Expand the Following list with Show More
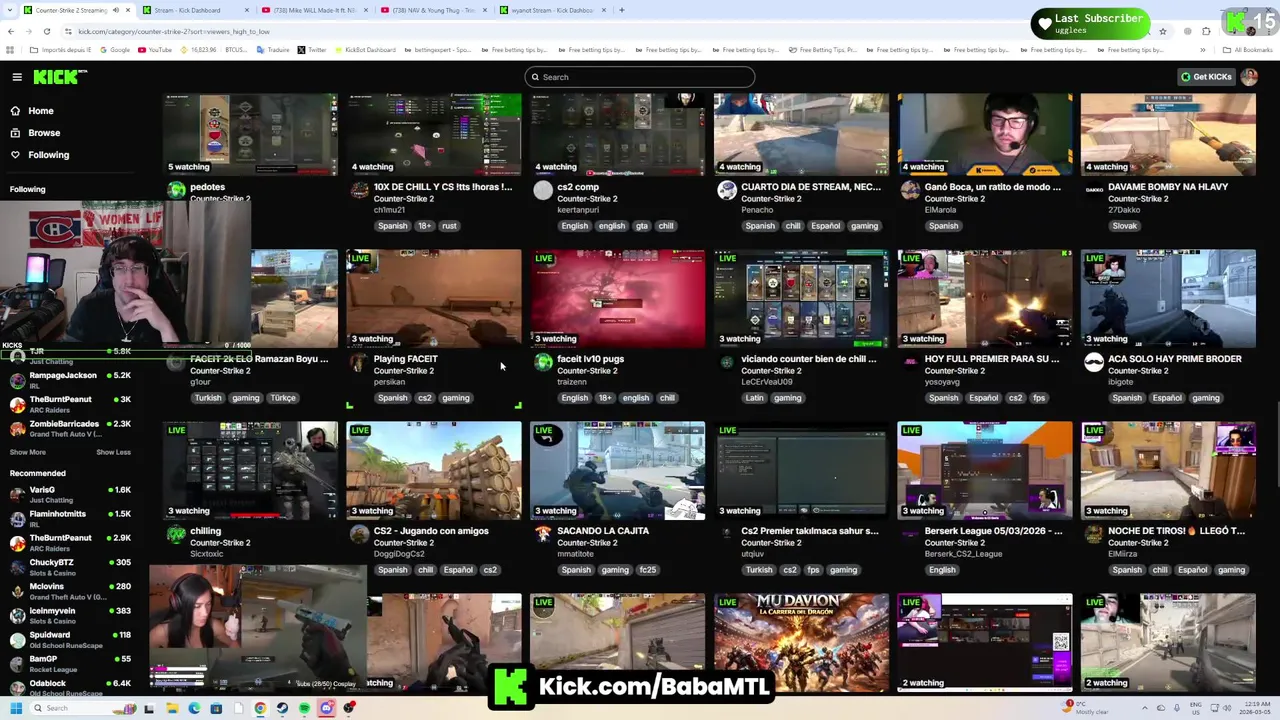 click(x=27, y=452)
